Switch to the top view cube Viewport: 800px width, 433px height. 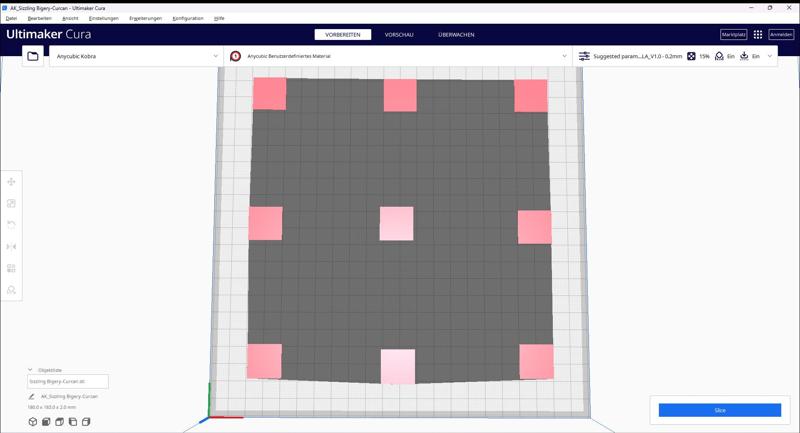coord(59,422)
